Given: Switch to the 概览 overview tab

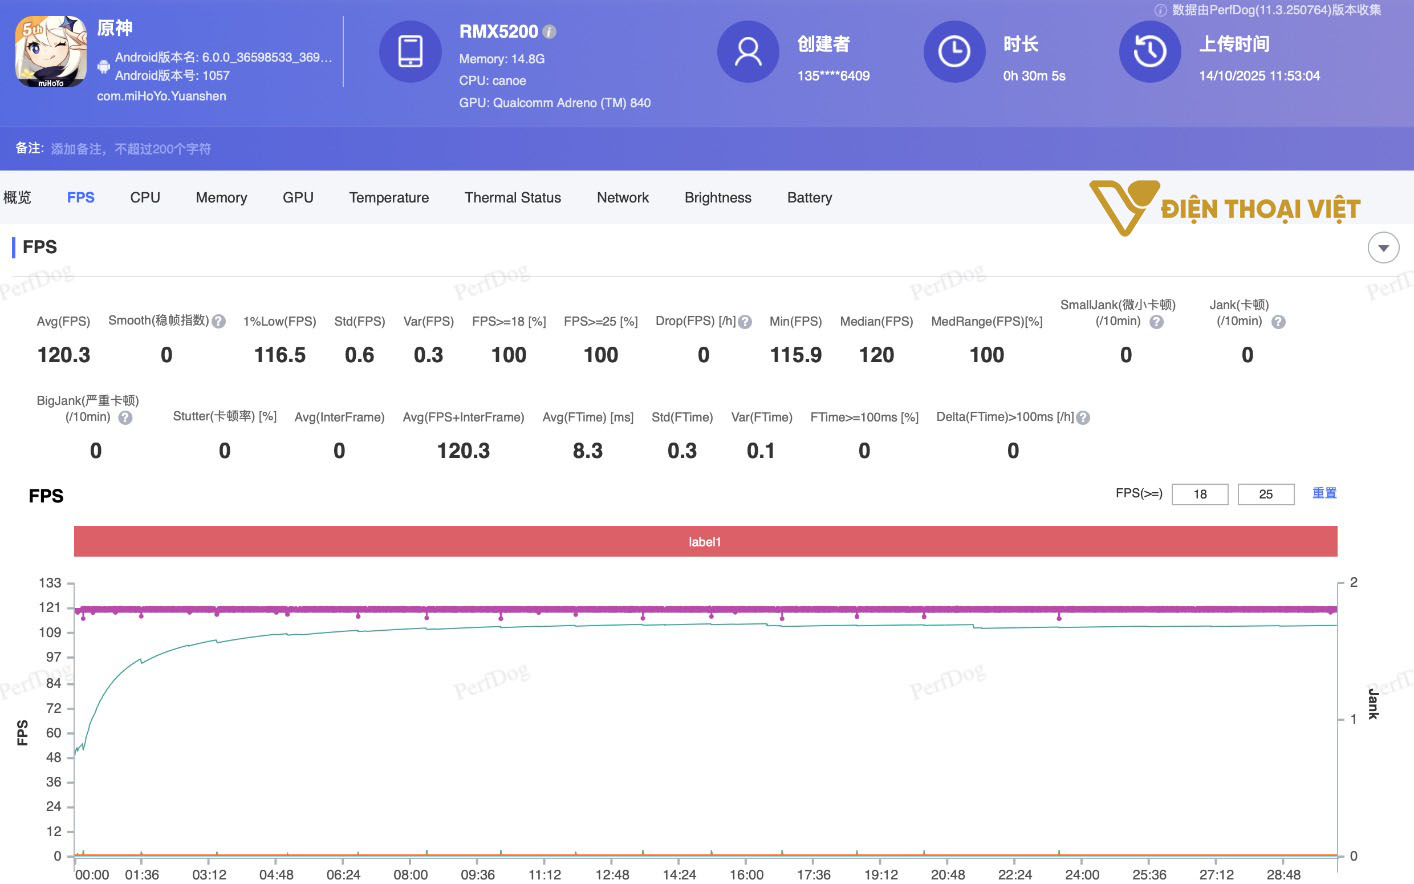Looking at the screenshot, I should pyautogui.click(x=17, y=197).
